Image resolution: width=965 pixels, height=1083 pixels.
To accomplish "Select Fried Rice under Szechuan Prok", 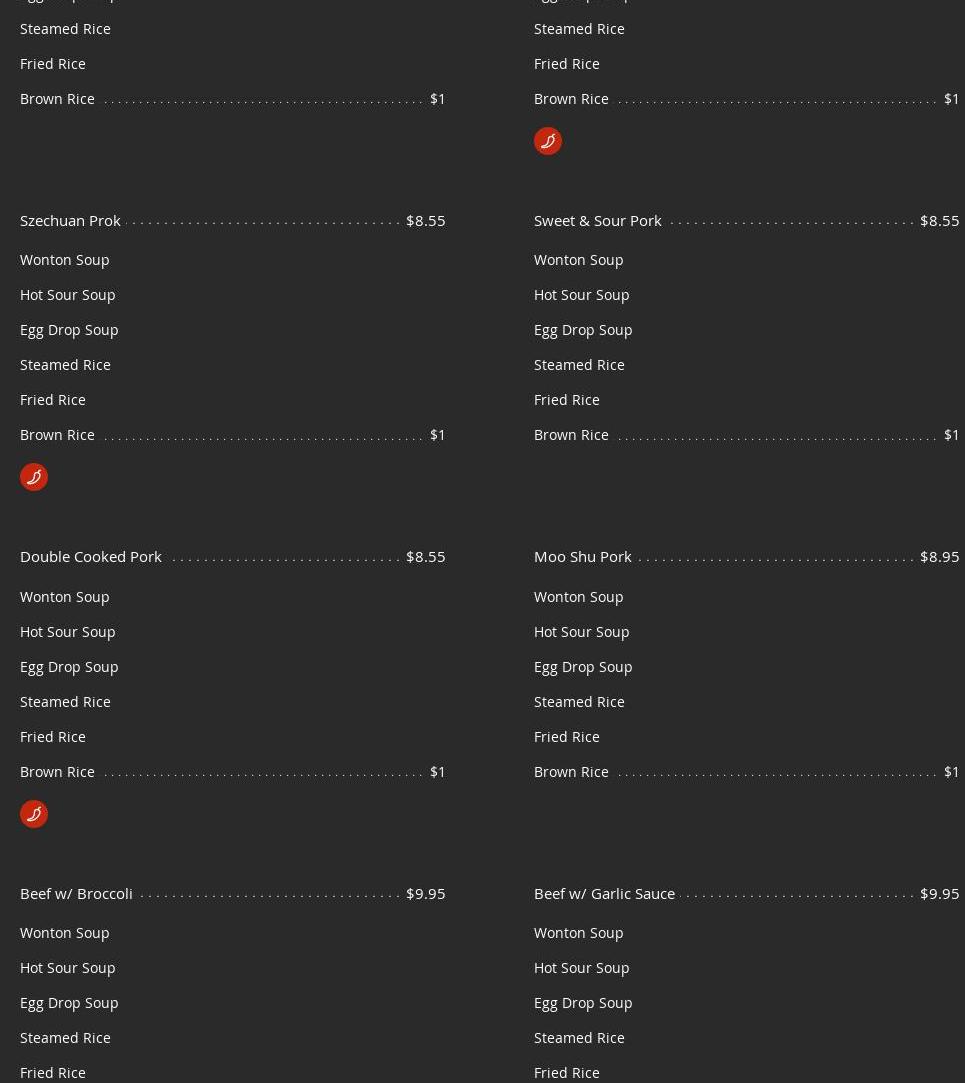I will (52, 400).
